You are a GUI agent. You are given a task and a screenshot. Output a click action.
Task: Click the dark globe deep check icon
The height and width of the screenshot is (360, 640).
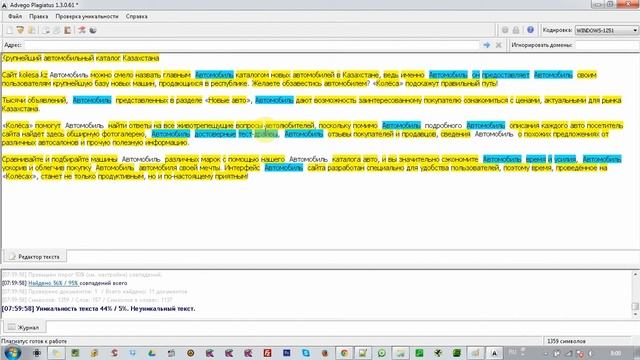[x=93, y=30]
